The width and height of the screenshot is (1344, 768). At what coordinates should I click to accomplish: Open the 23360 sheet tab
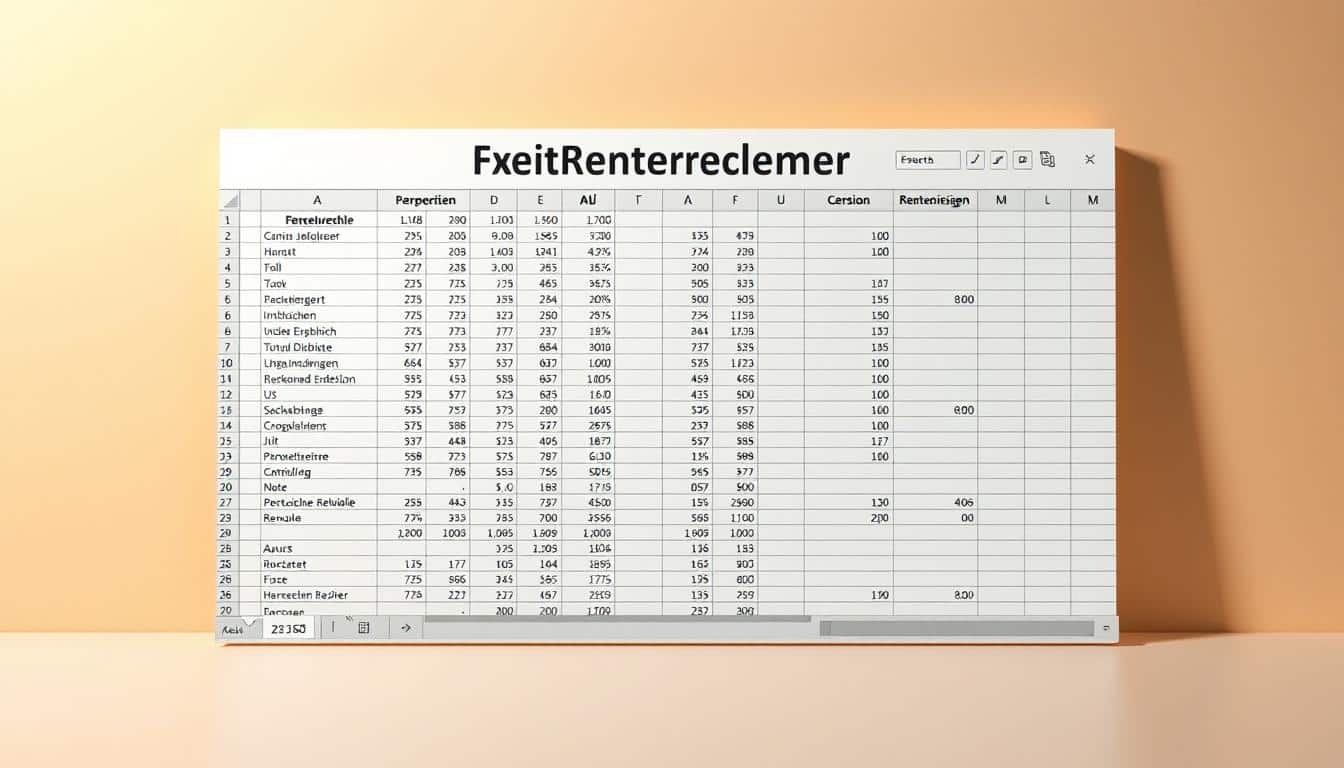(x=289, y=628)
